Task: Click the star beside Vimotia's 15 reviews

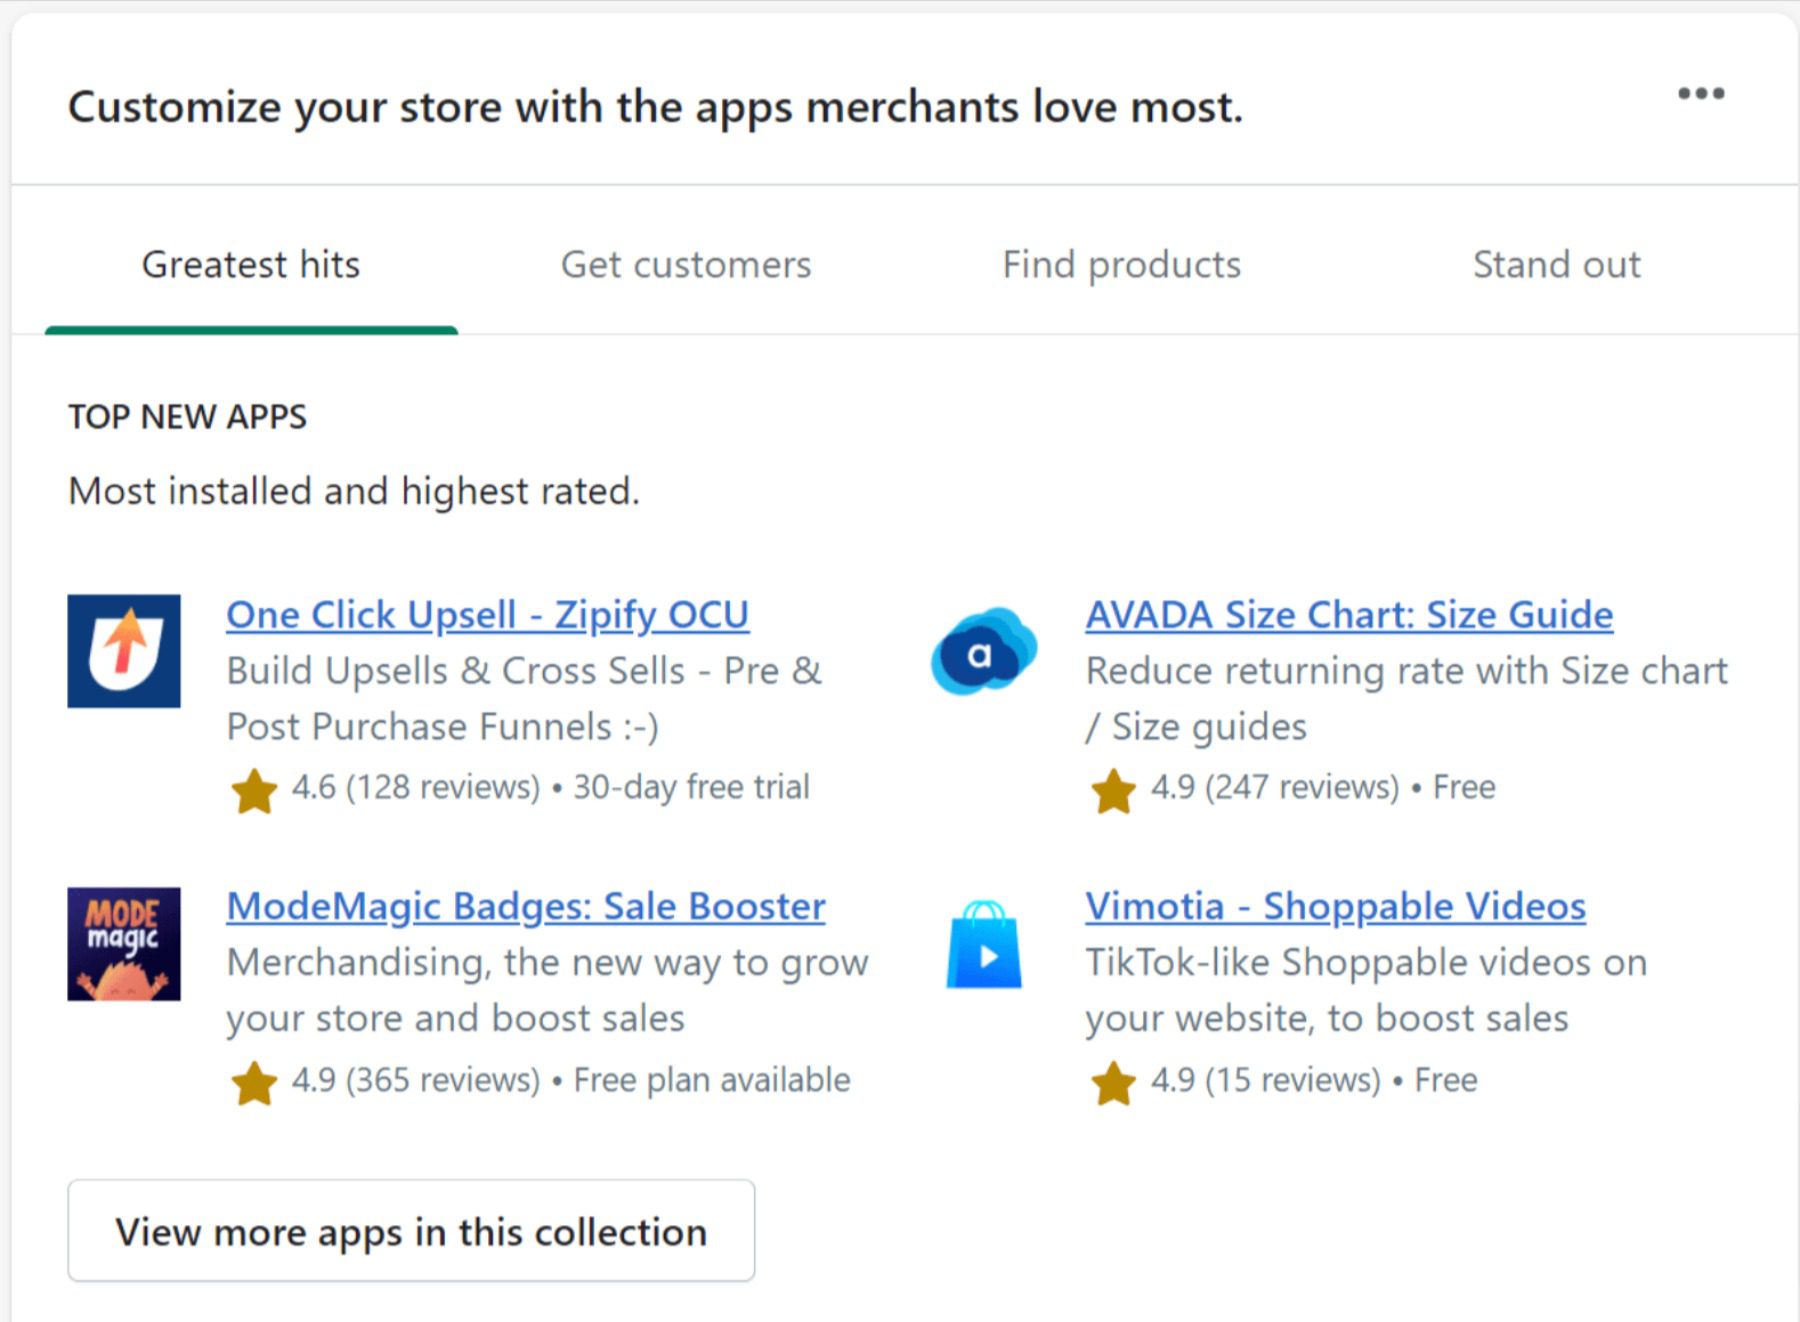Action: (1111, 1081)
